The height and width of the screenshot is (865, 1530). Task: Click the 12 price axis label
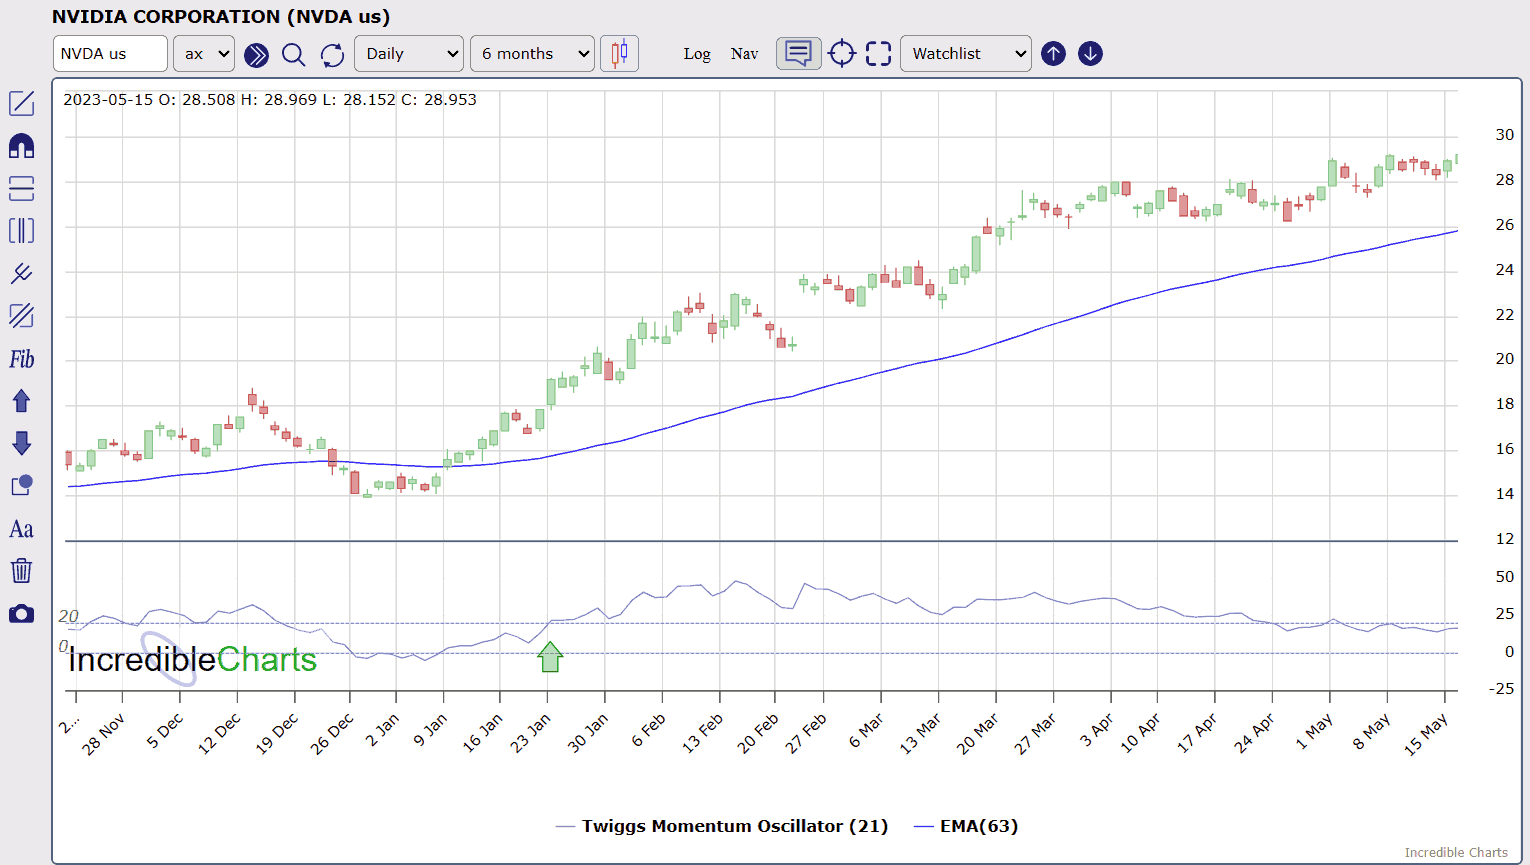[x=1504, y=539]
